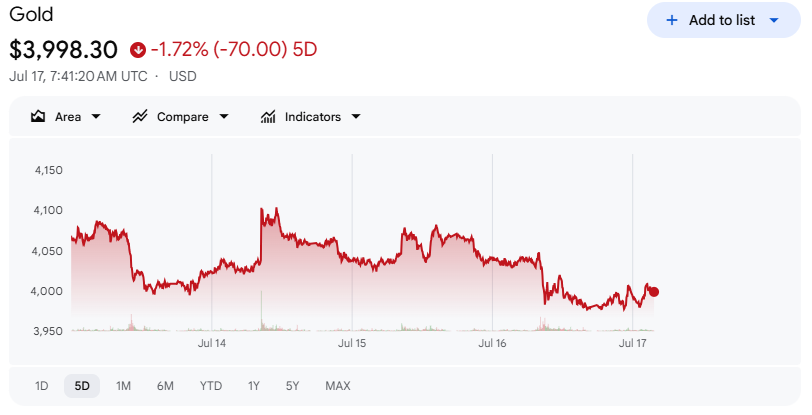
Task: Click the red current-price dot on chart
Action: tap(654, 292)
